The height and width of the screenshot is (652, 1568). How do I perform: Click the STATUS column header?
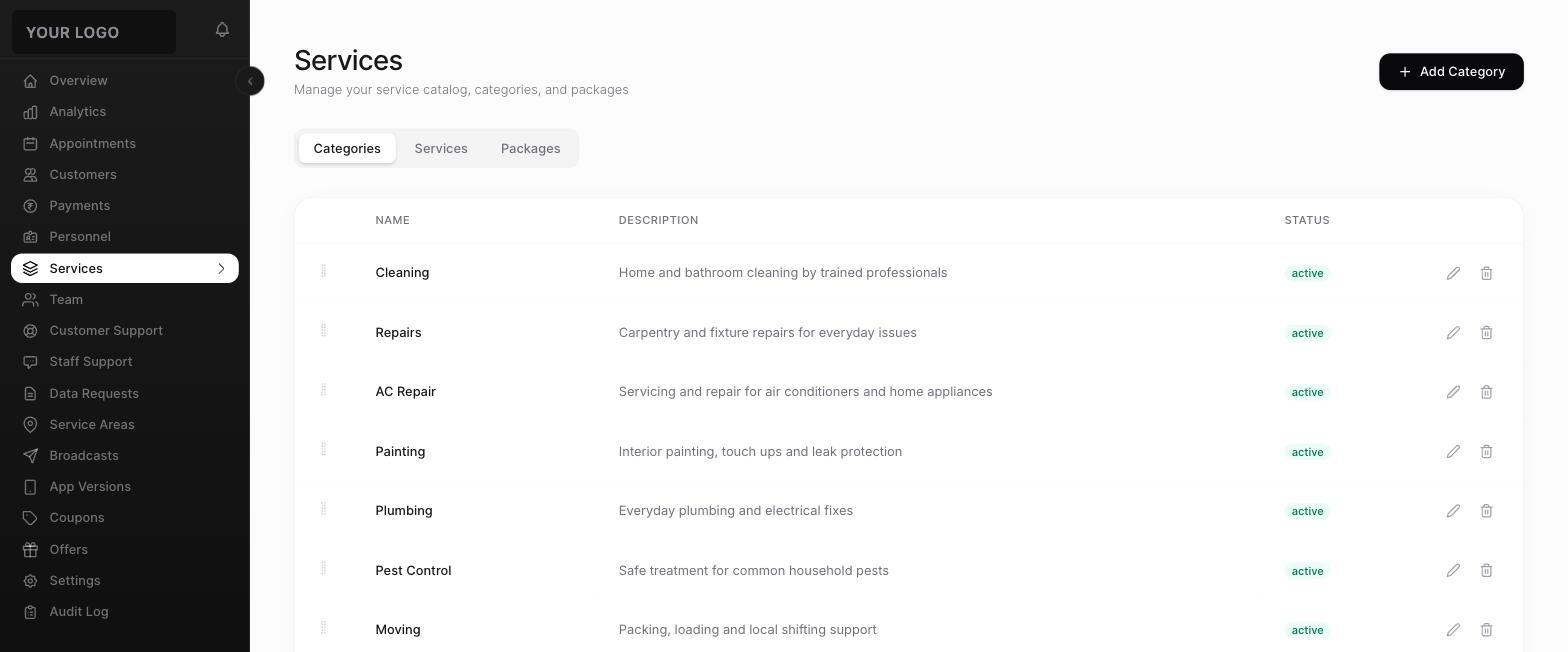pos(1307,220)
